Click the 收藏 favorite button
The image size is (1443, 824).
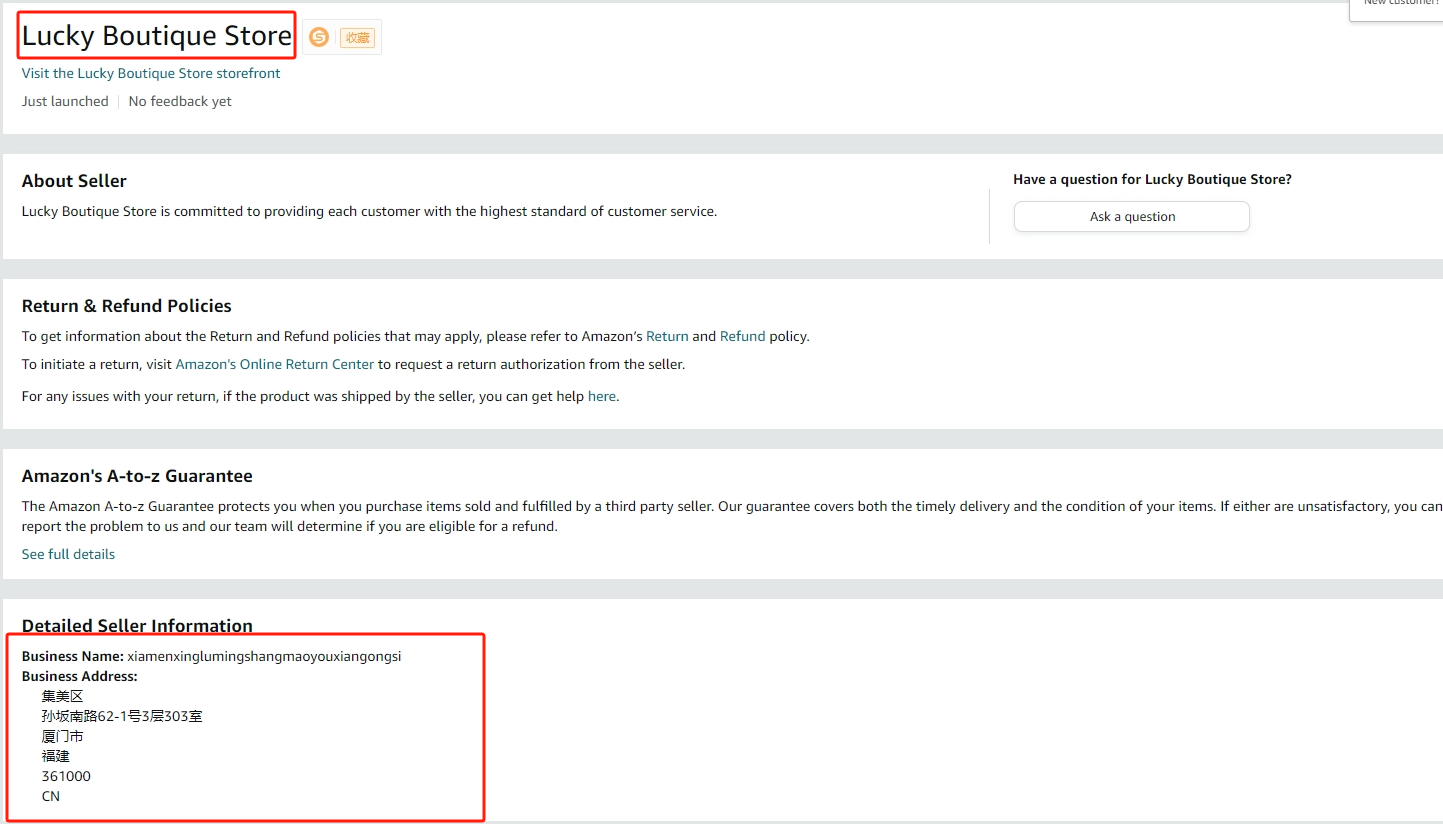[x=357, y=38]
